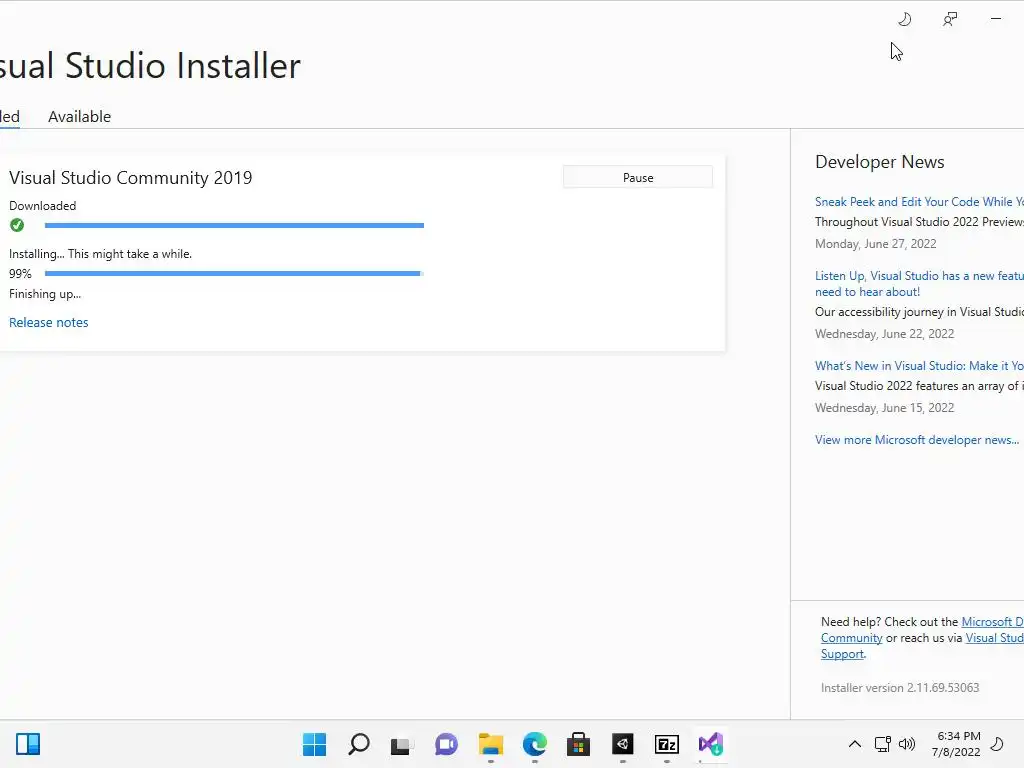
Task: Open the volume speaker tray icon
Action: 906,744
